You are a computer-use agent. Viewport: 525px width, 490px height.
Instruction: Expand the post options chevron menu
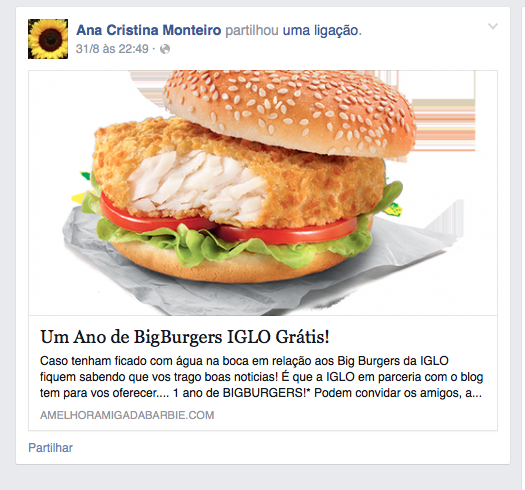(493, 26)
